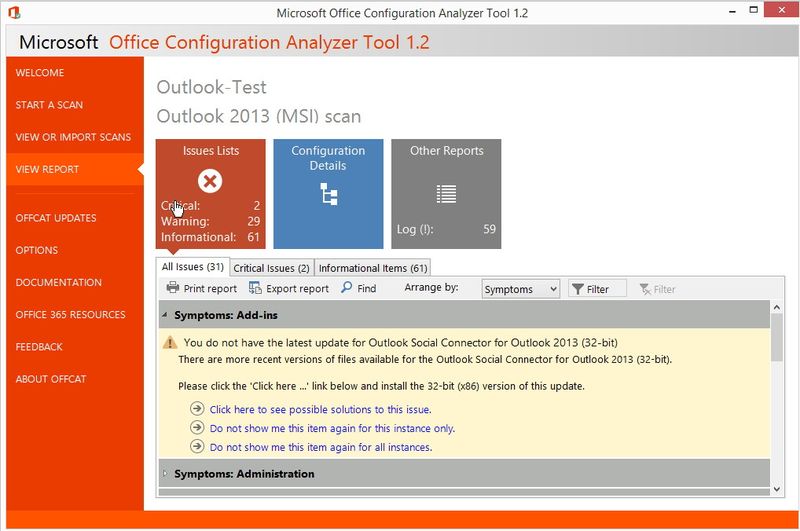Image resolution: width=800 pixels, height=531 pixels.
Task: Switch to the Critical Issues (2) tab
Action: pos(271,268)
